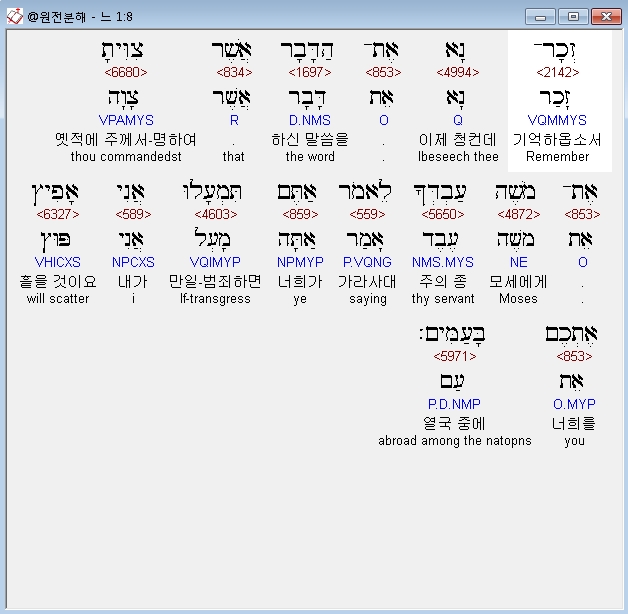Select the parsing code VQIMYP
628x614 pixels.
[215, 262]
